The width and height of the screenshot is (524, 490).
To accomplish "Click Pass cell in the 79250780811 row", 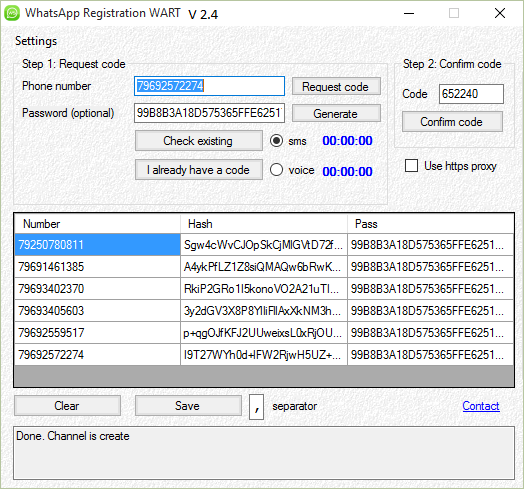I will click(x=430, y=245).
